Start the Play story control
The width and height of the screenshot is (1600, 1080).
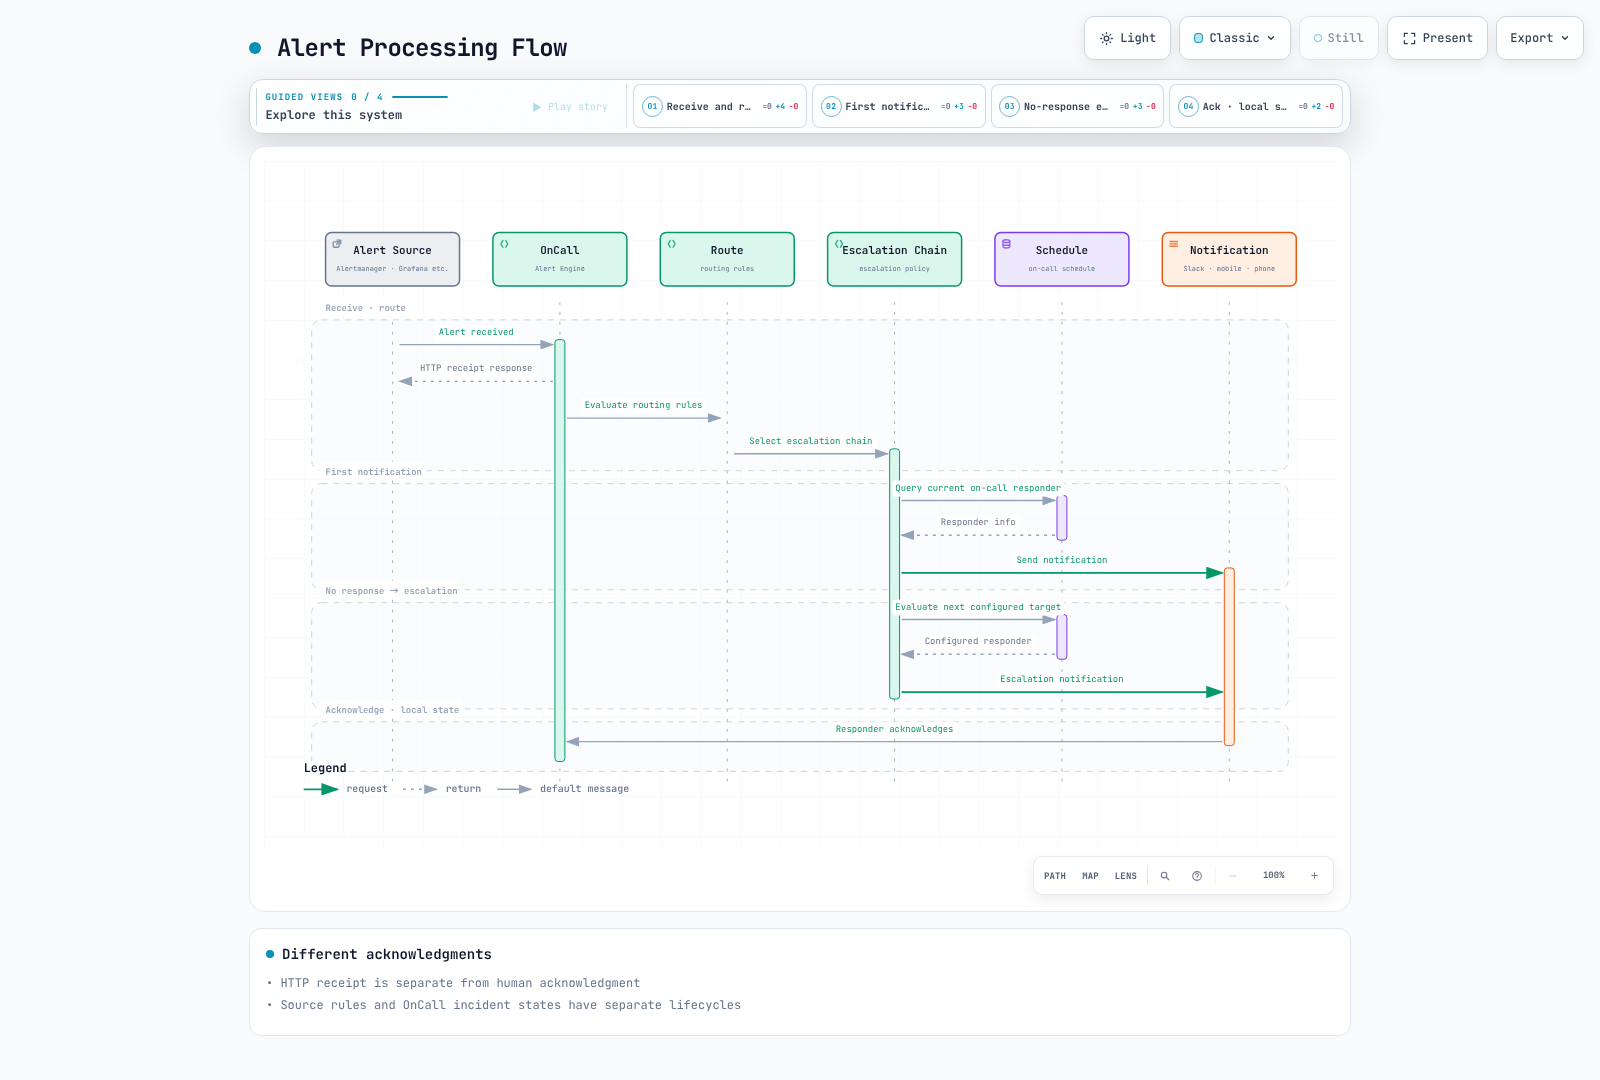pos(570,107)
